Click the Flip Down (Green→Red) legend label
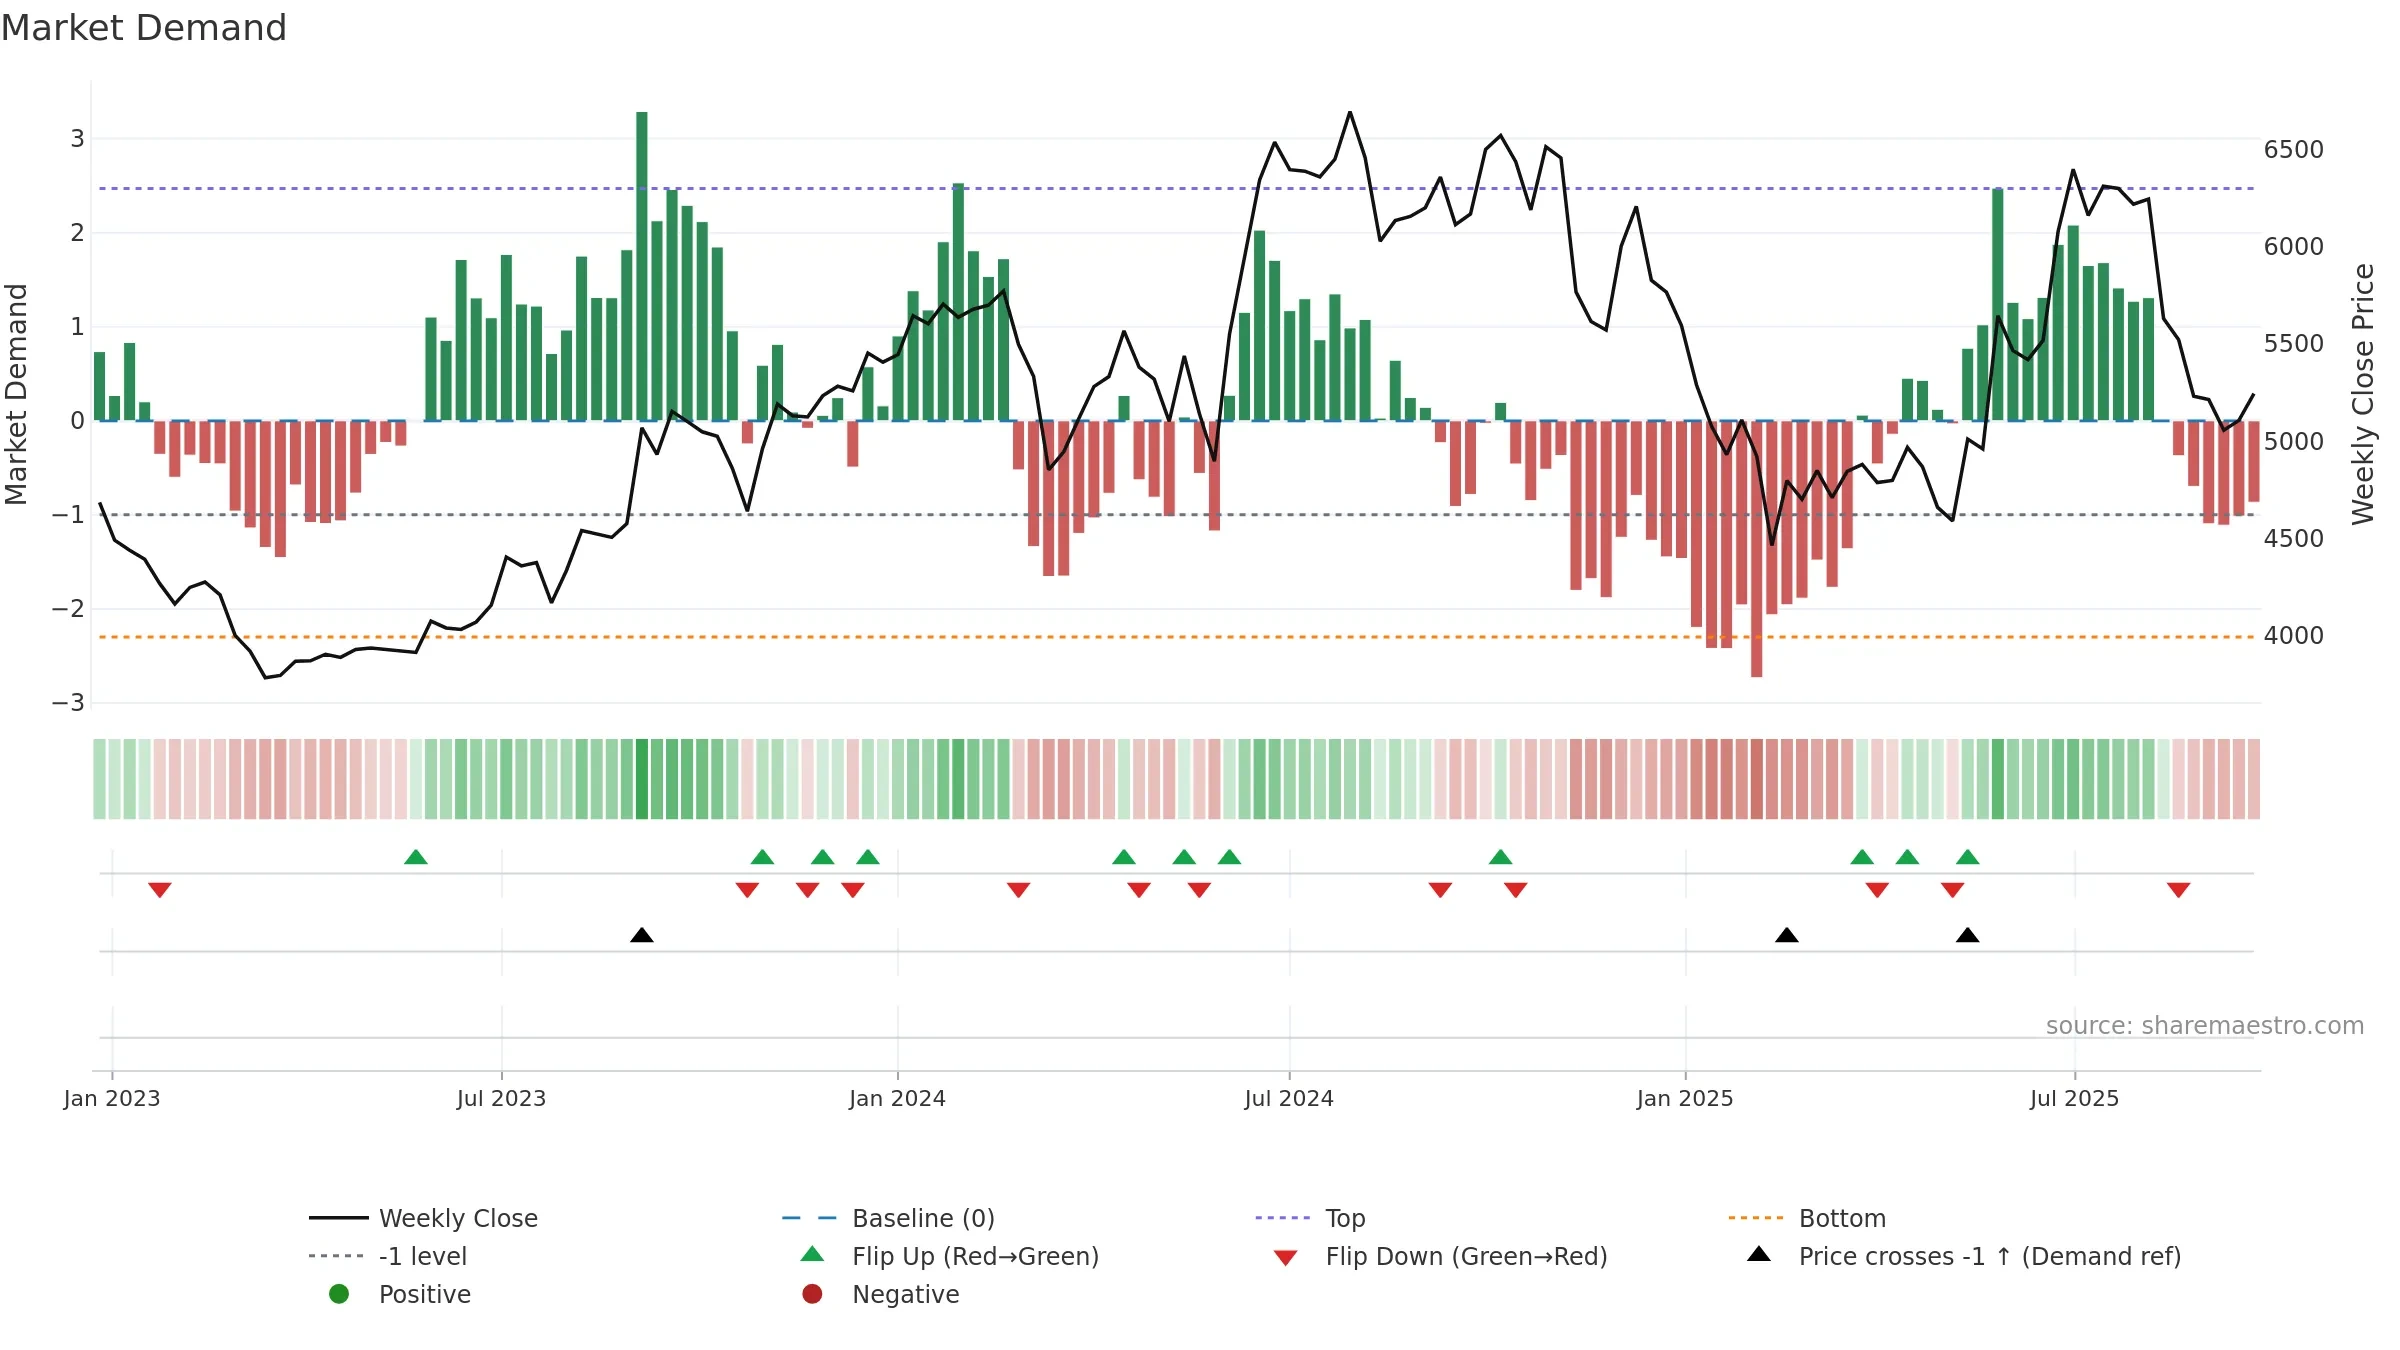The height and width of the screenshot is (1350, 2400). [x=1466, y=1257]
